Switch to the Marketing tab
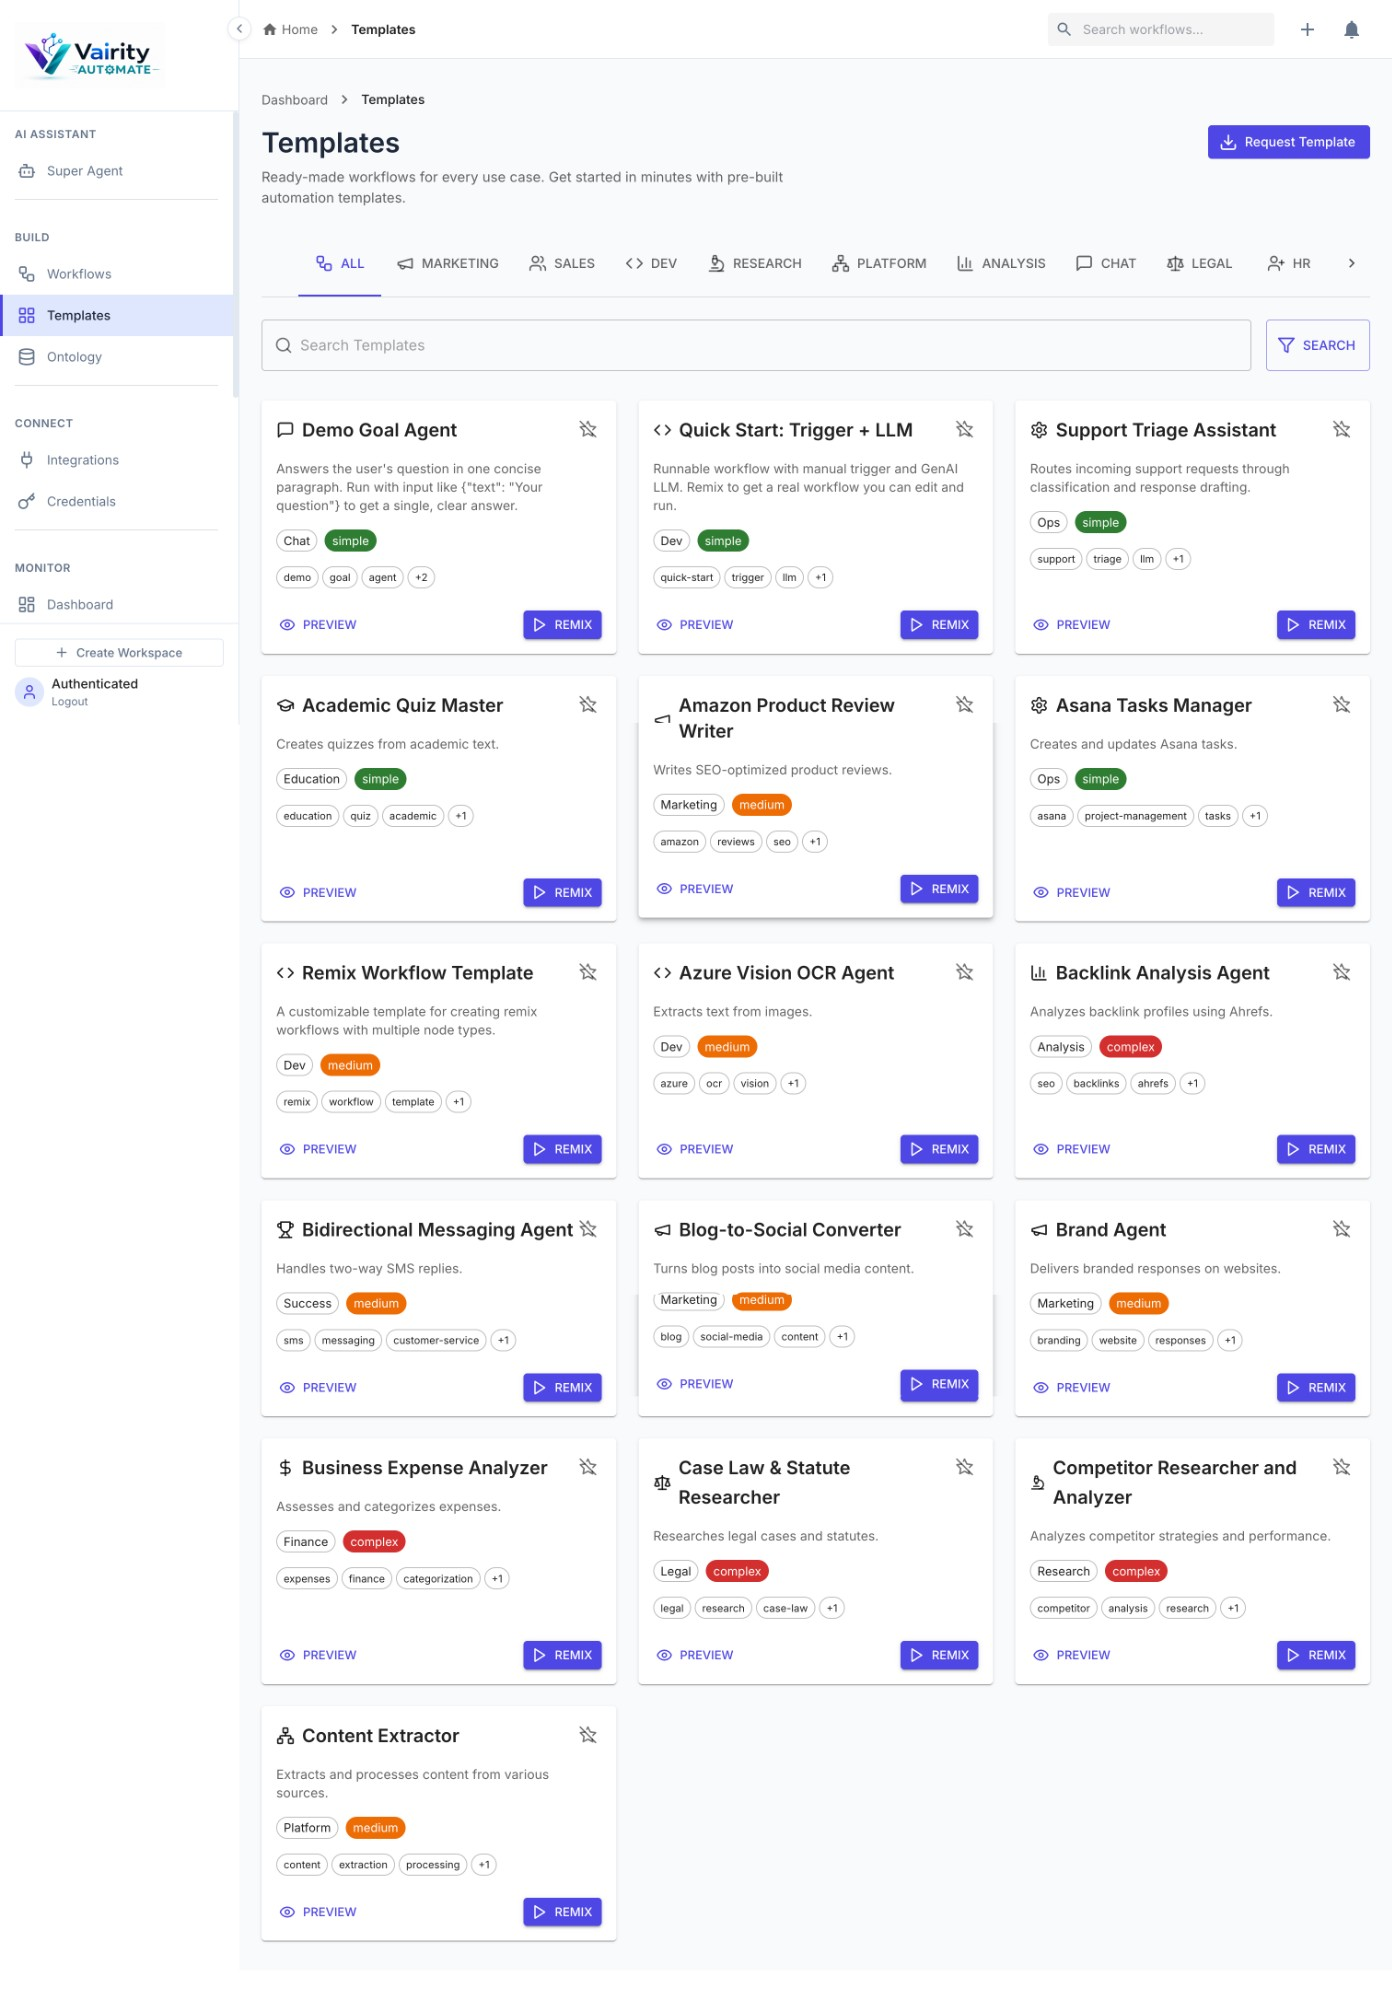 (x=448, y=264)
